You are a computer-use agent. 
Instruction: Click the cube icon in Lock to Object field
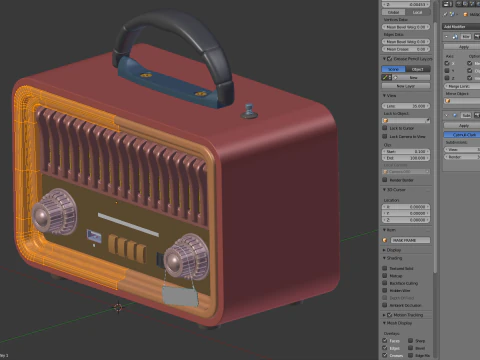[386, 121]
